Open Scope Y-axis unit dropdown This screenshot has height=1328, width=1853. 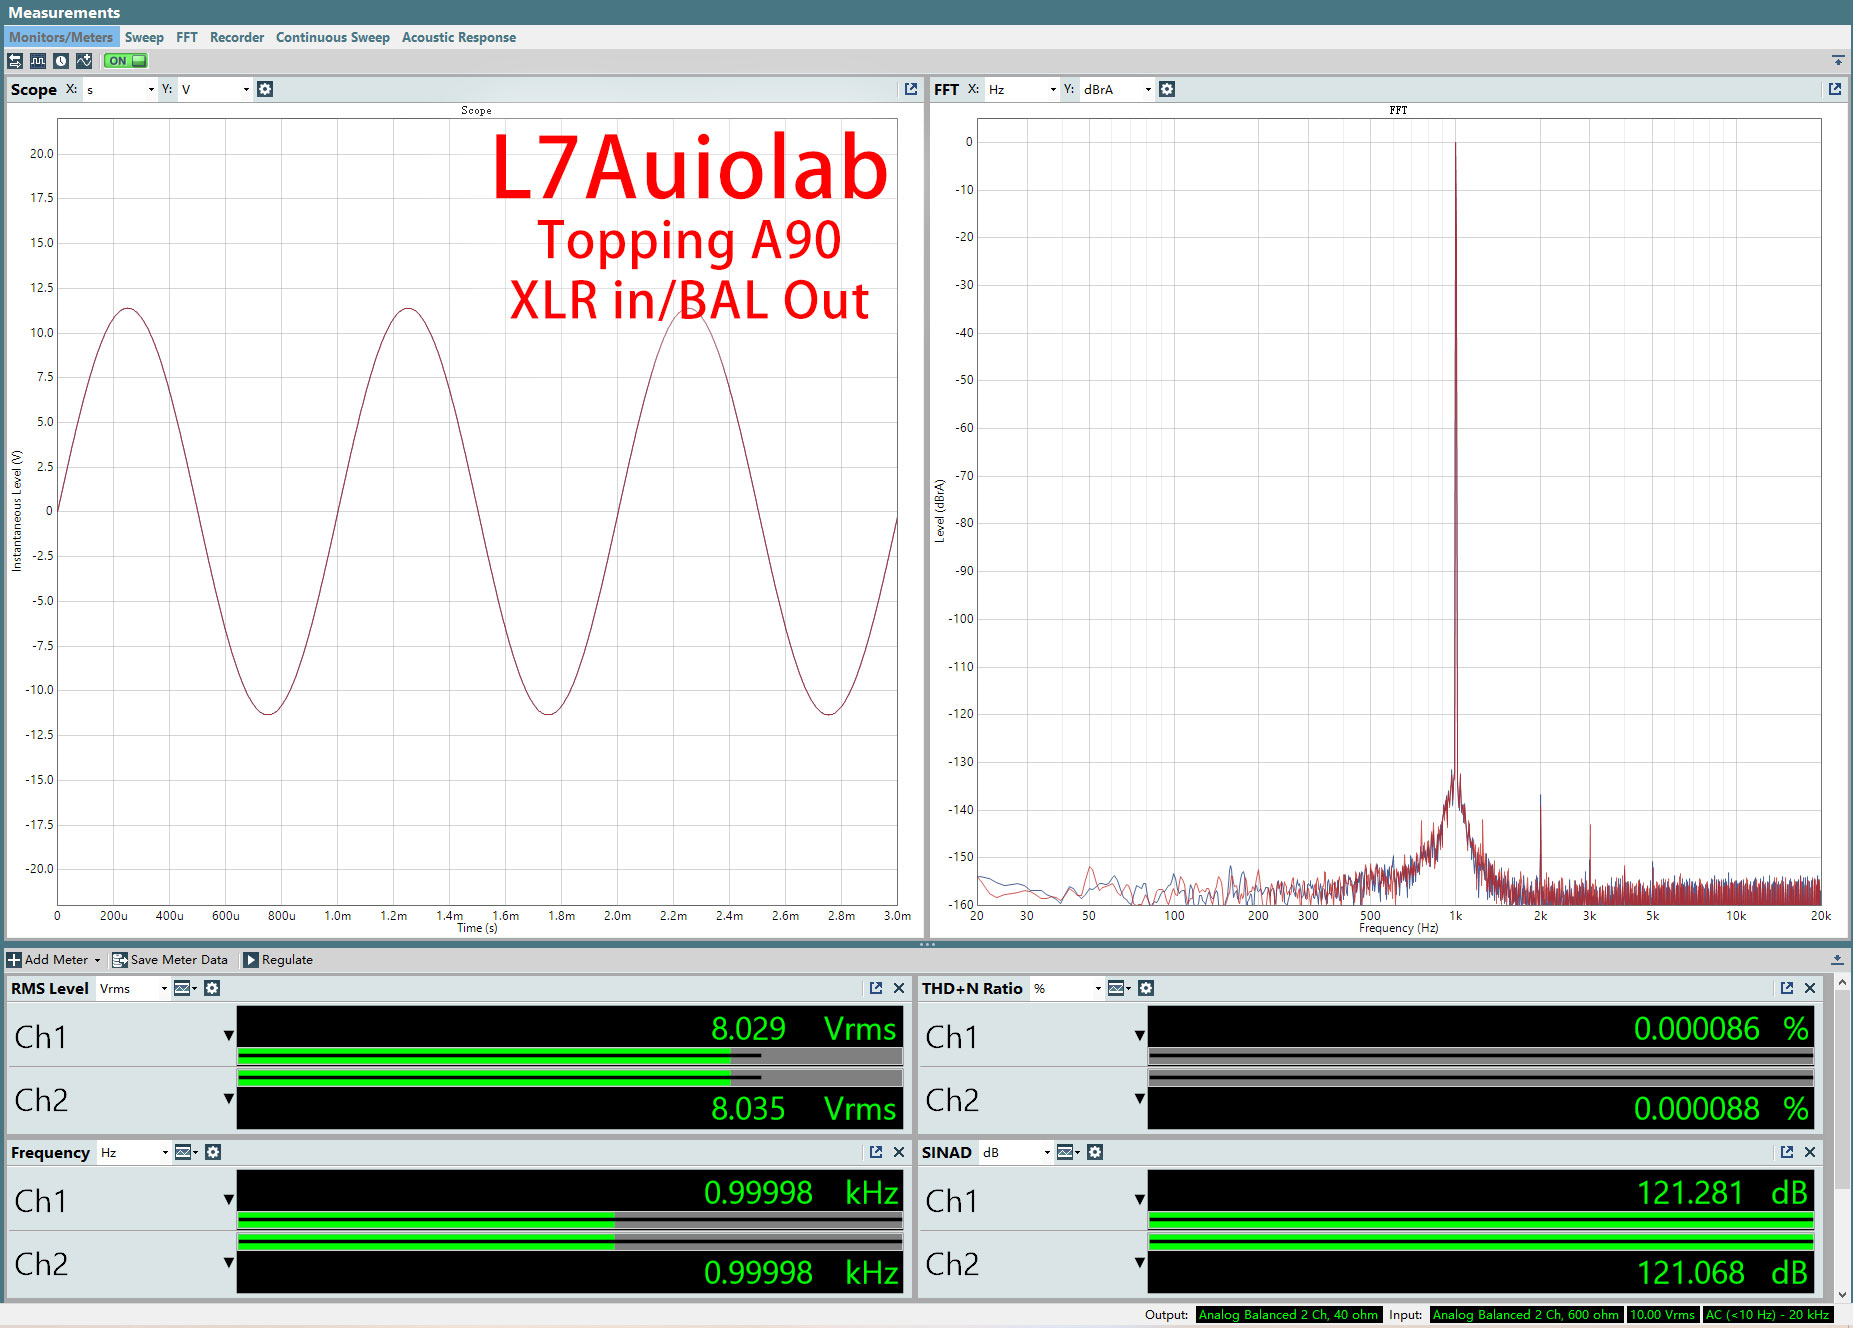coord(215,89)
